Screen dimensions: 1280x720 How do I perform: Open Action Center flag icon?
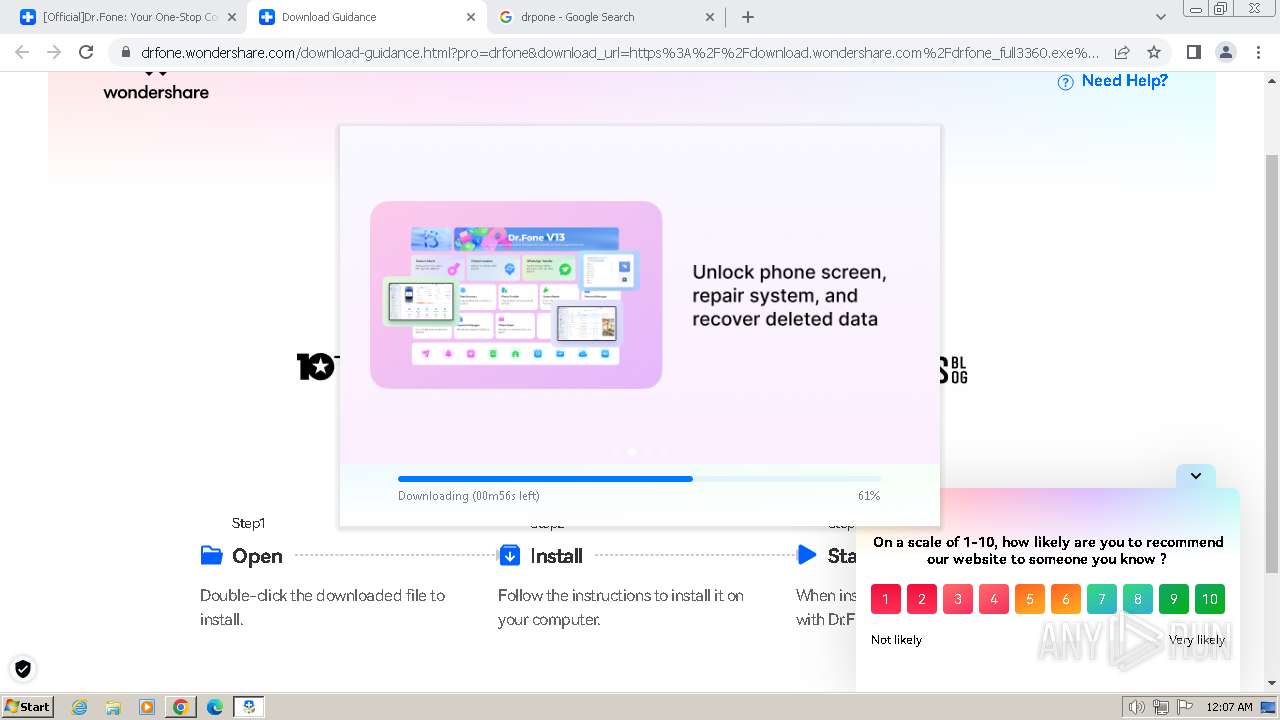click(1185, 707)
